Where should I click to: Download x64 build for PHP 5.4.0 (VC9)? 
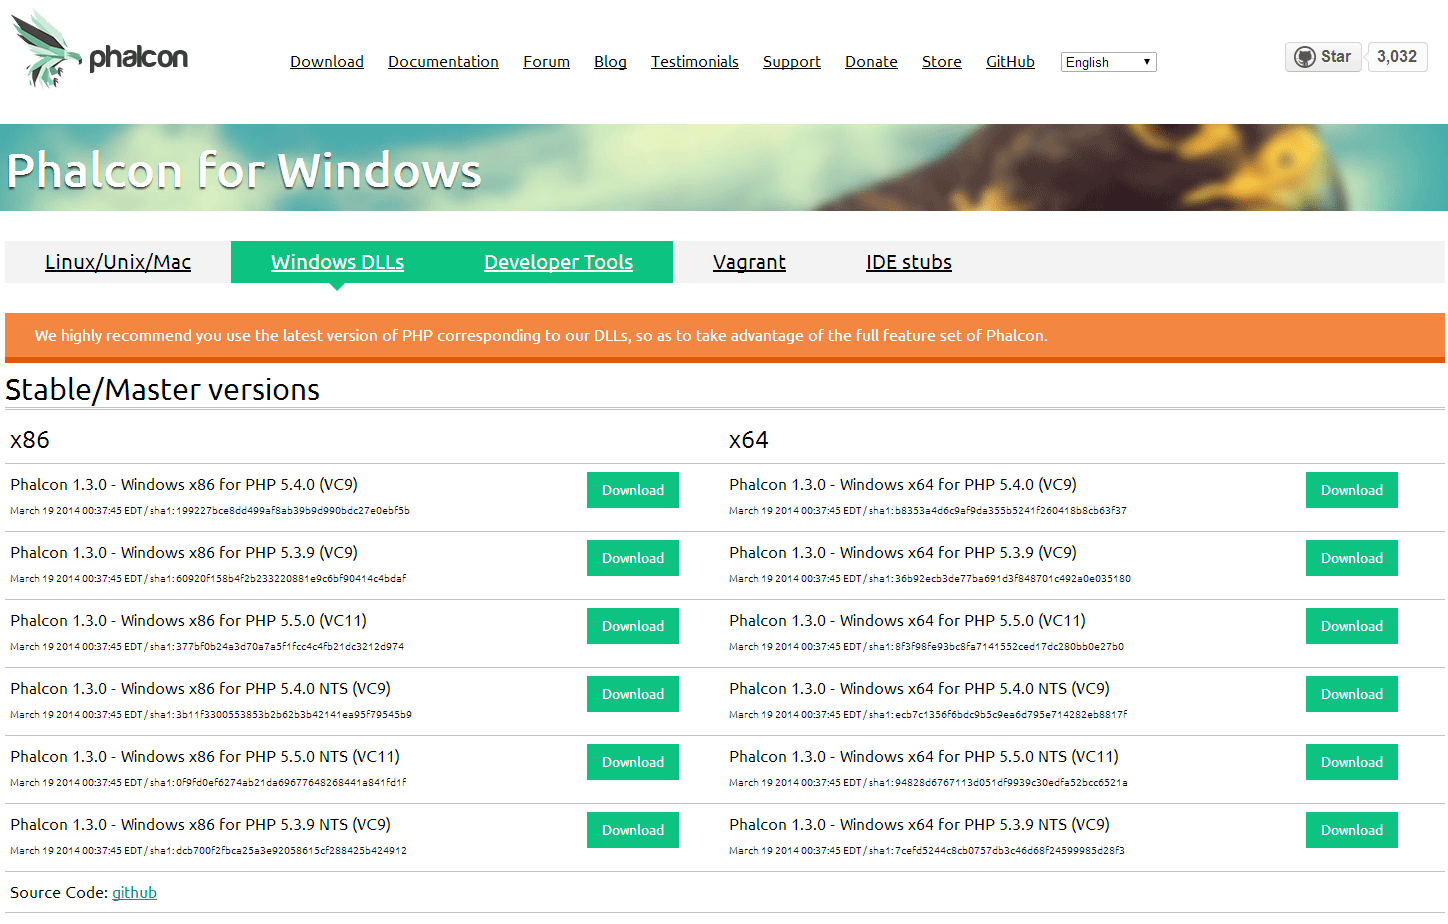coord(1352,490)
